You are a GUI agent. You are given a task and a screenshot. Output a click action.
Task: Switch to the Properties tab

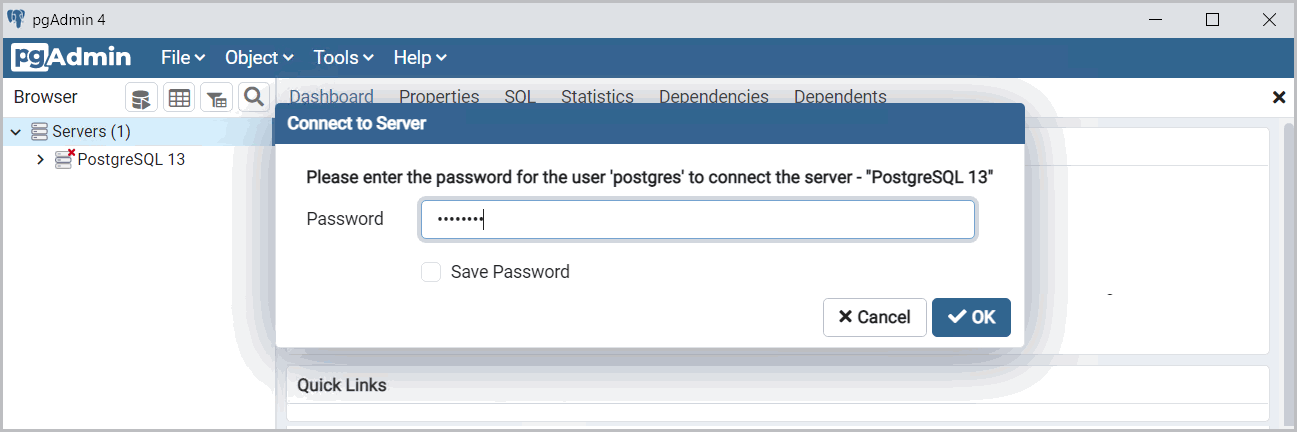(439, 97)
